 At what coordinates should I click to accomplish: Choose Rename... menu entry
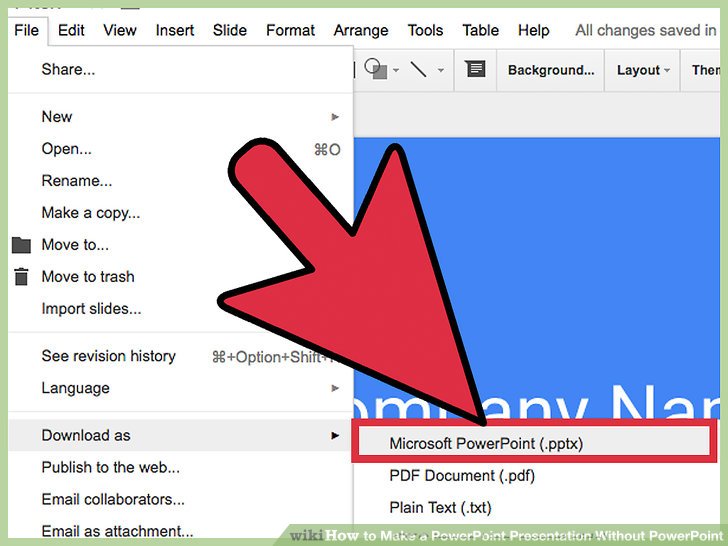(181, 181)
